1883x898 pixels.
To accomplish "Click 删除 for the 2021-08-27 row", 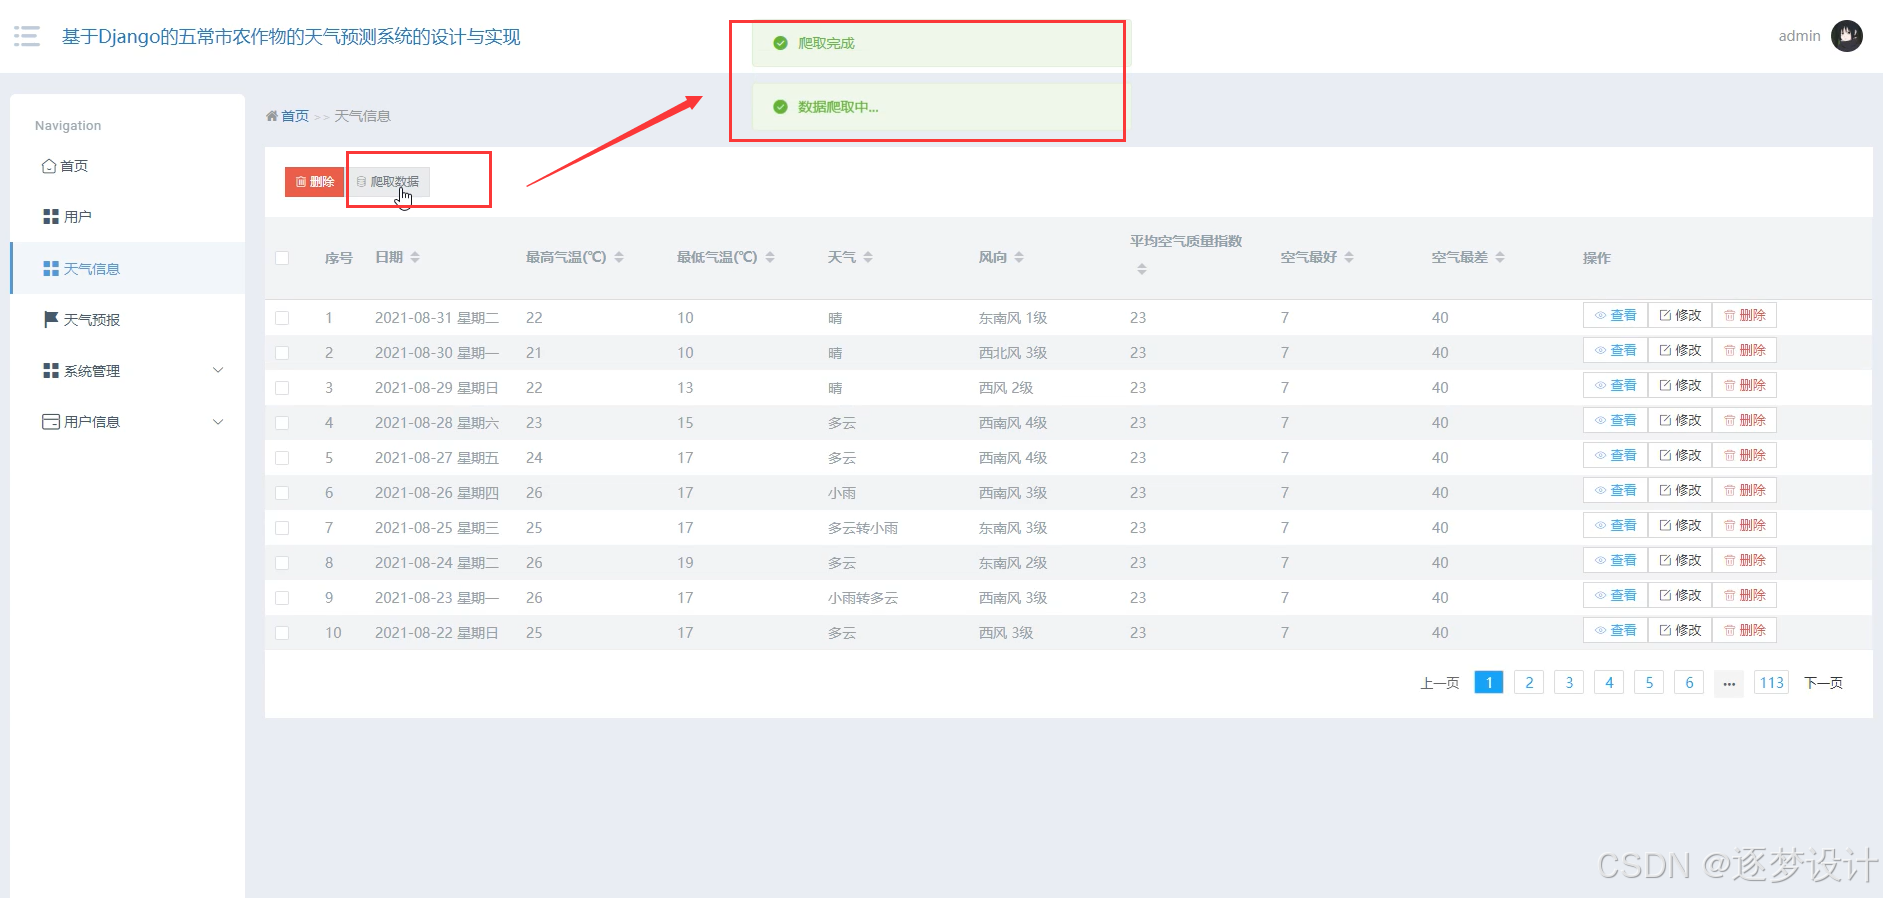I will click(x=1745, y=455).
